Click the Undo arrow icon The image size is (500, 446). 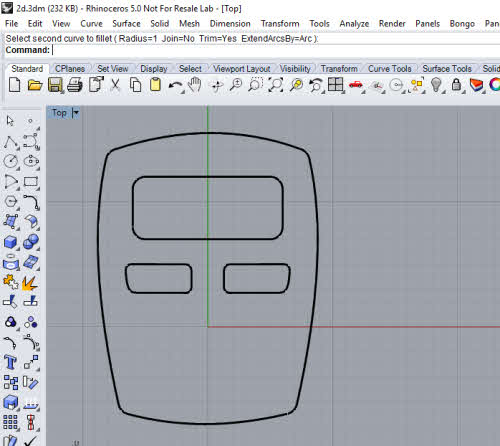coord(175,85)
